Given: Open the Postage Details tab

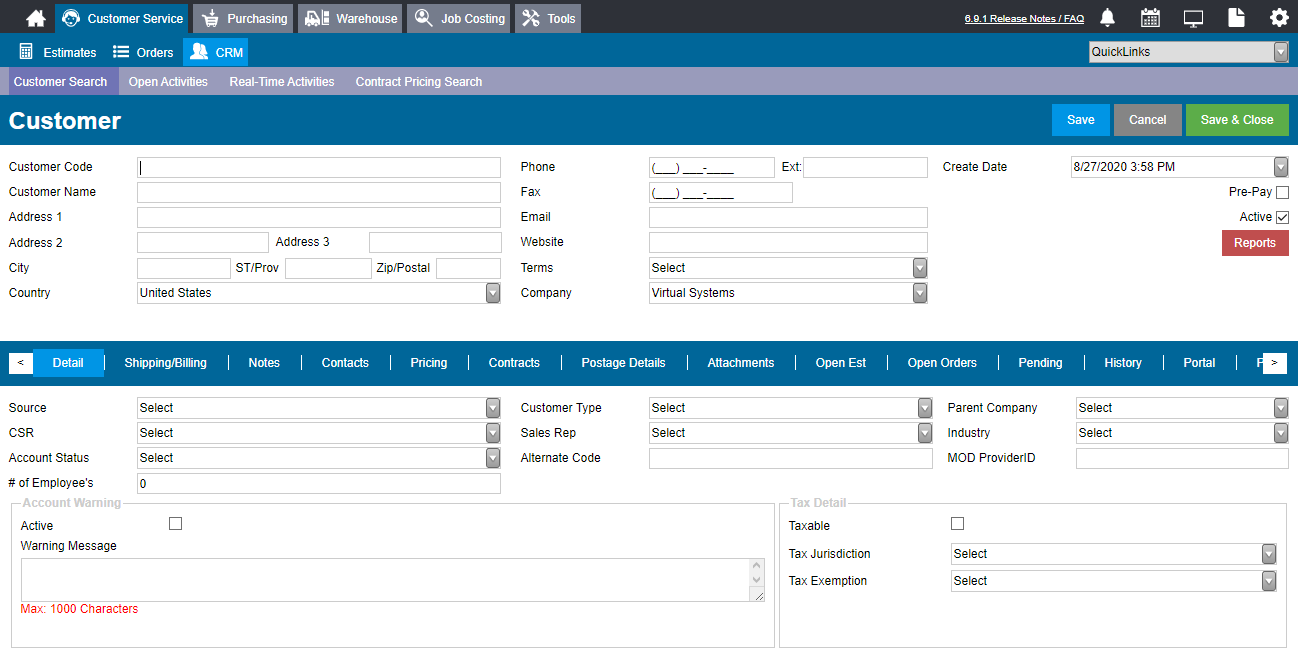Looking at the screenshot, I should tap(623, 363).
